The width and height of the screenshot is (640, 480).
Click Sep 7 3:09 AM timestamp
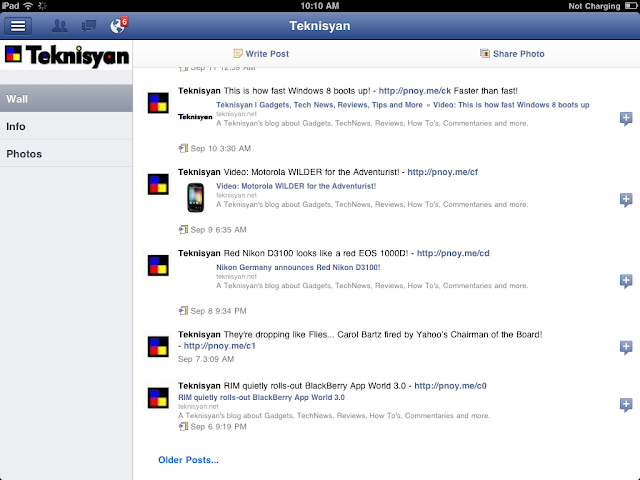click(206, 359)
